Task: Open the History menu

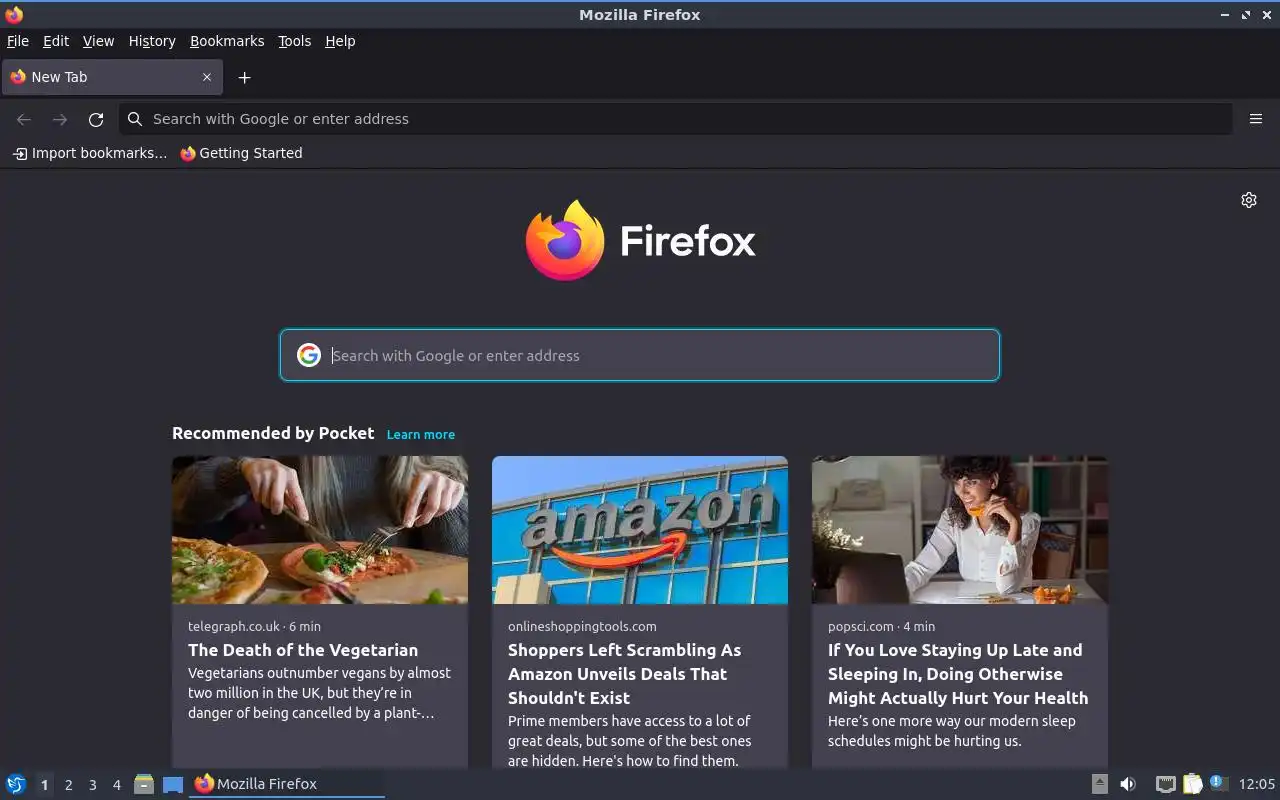Action: point(152,41)
